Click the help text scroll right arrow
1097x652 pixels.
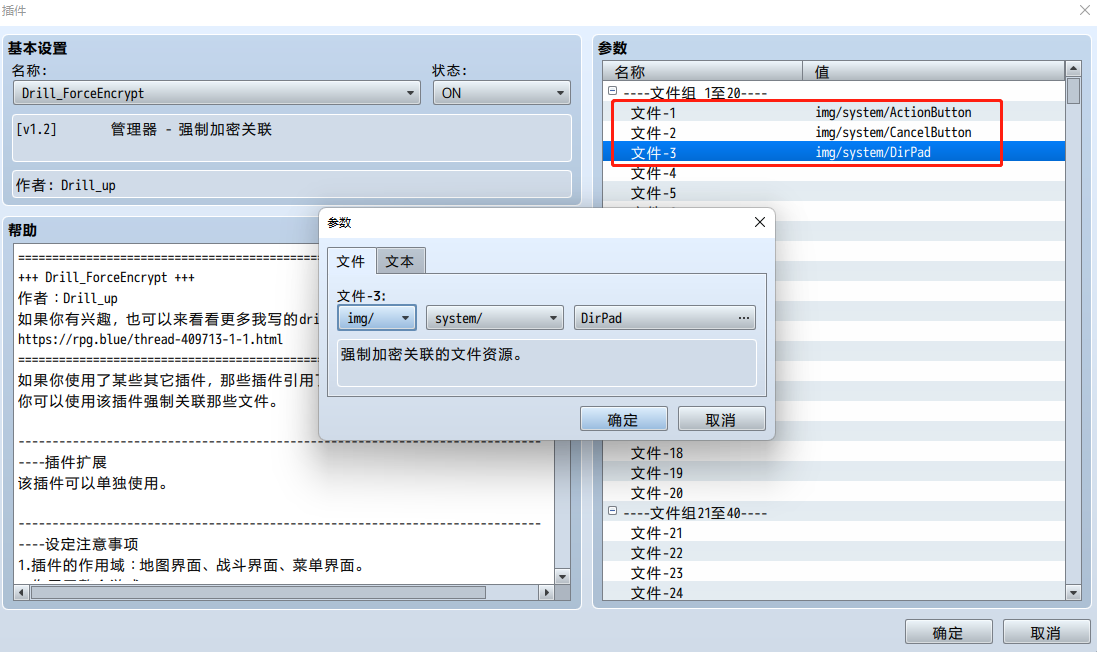click(x=546, y=593)
